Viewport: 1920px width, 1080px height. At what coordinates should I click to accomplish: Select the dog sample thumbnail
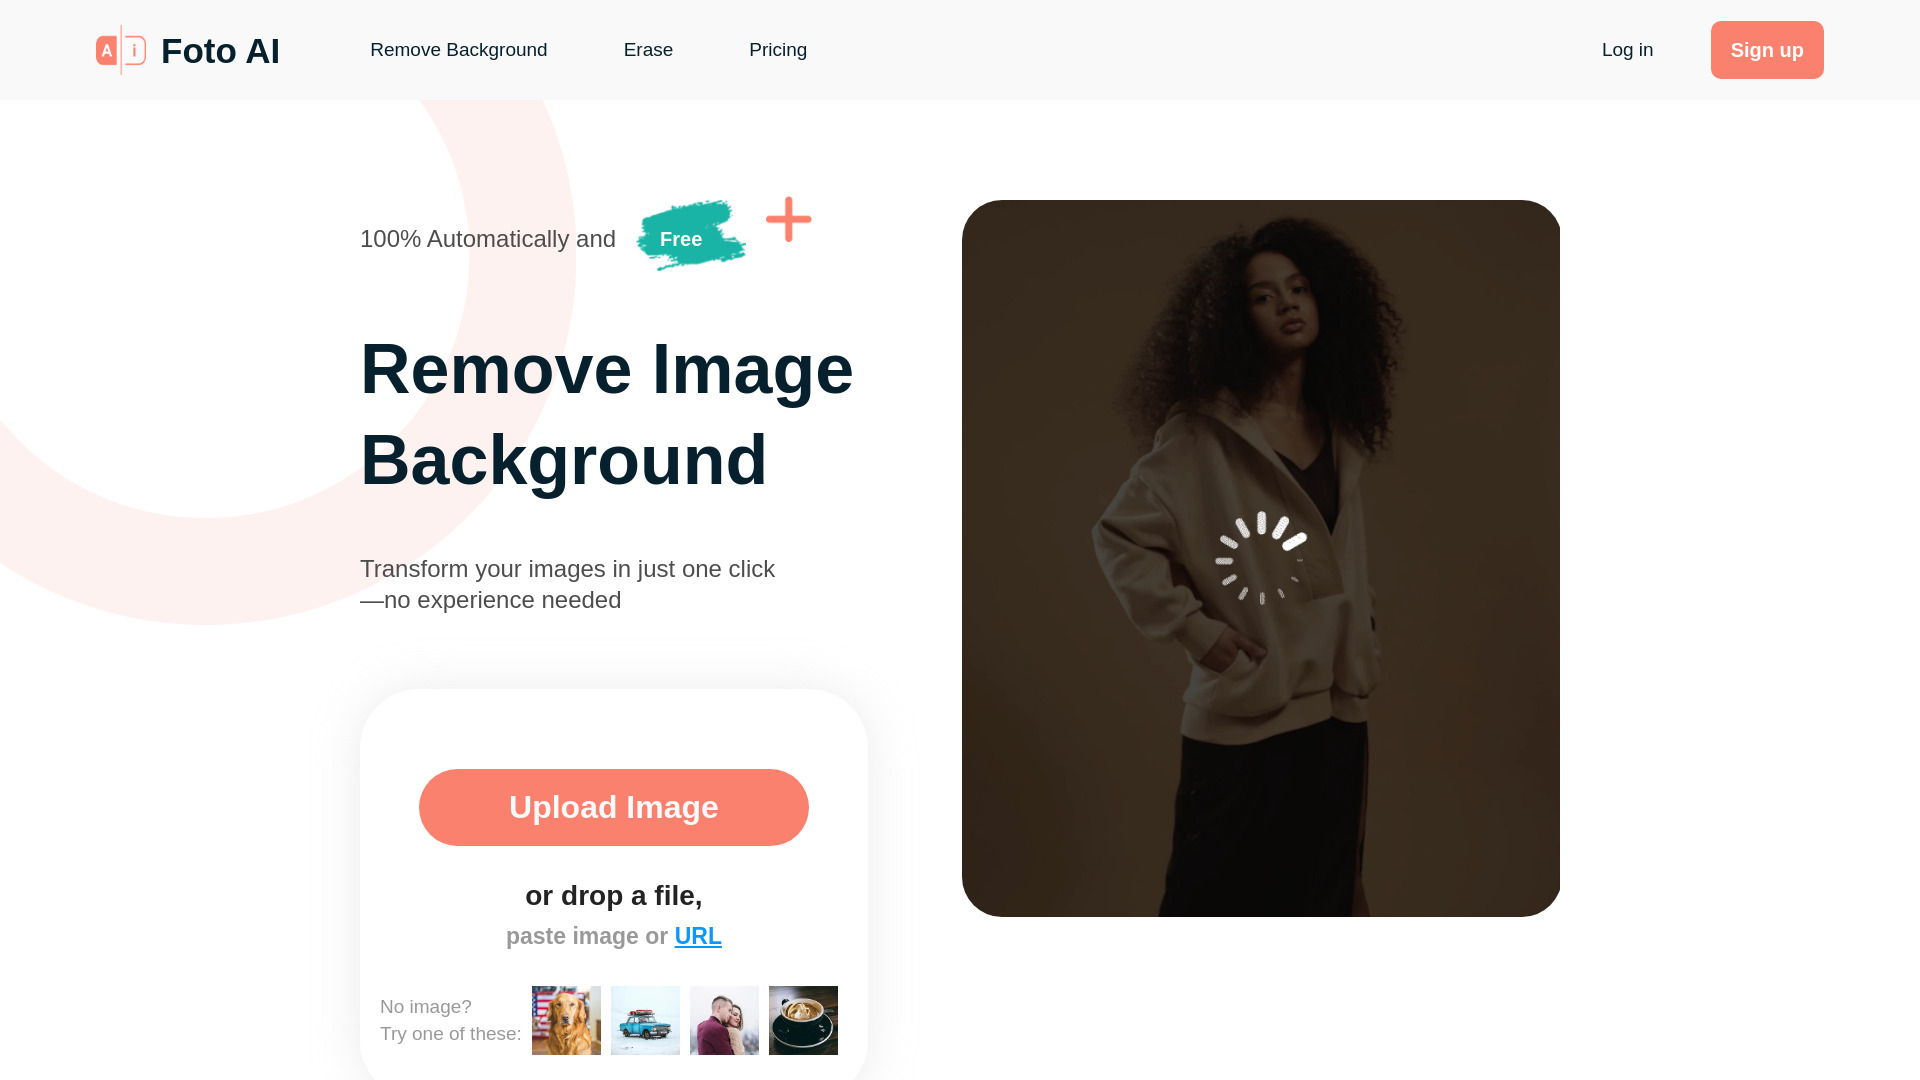pos(566,1019)
